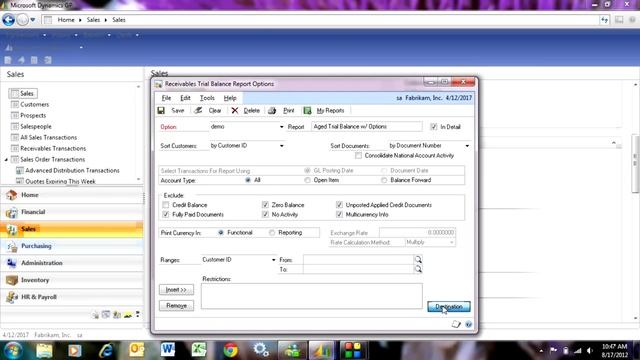Toggle the No Activity checkbox
640x360 pixels.
(265, 214)
